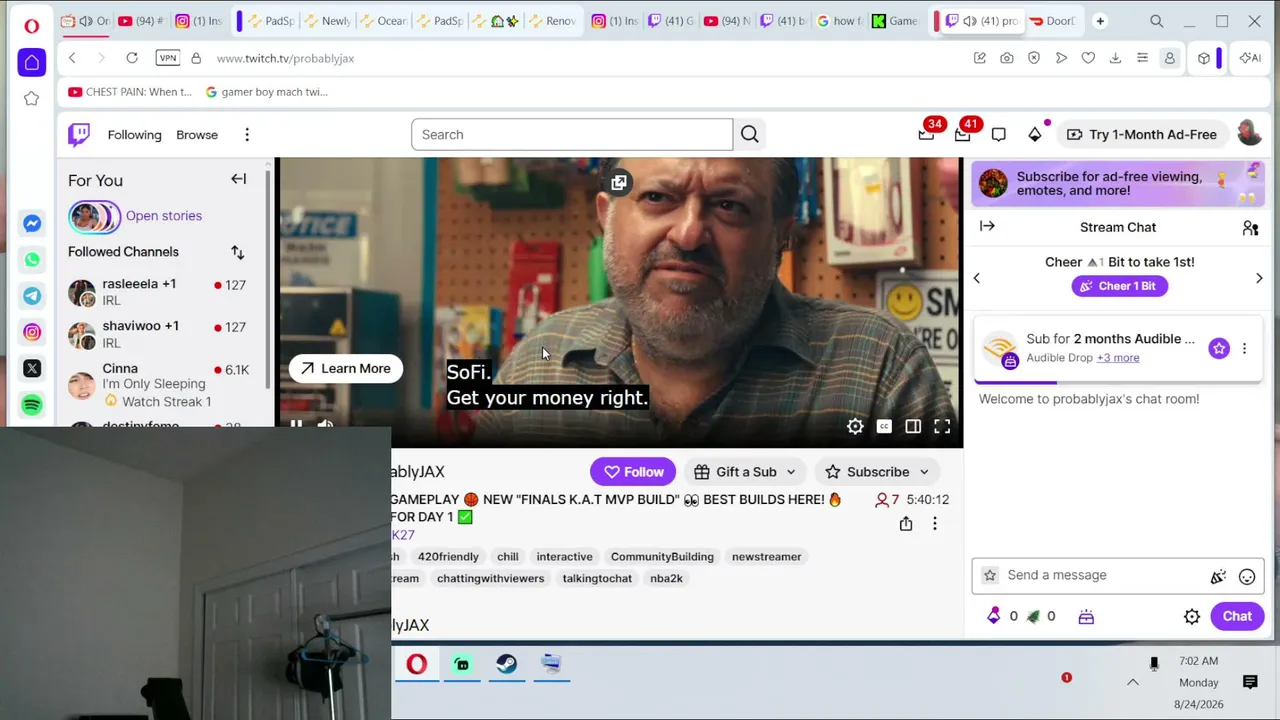Expand the Gift a Sub dropdown arrow
The height and width of the screenshot is (720, 1280).
[791, 472]
